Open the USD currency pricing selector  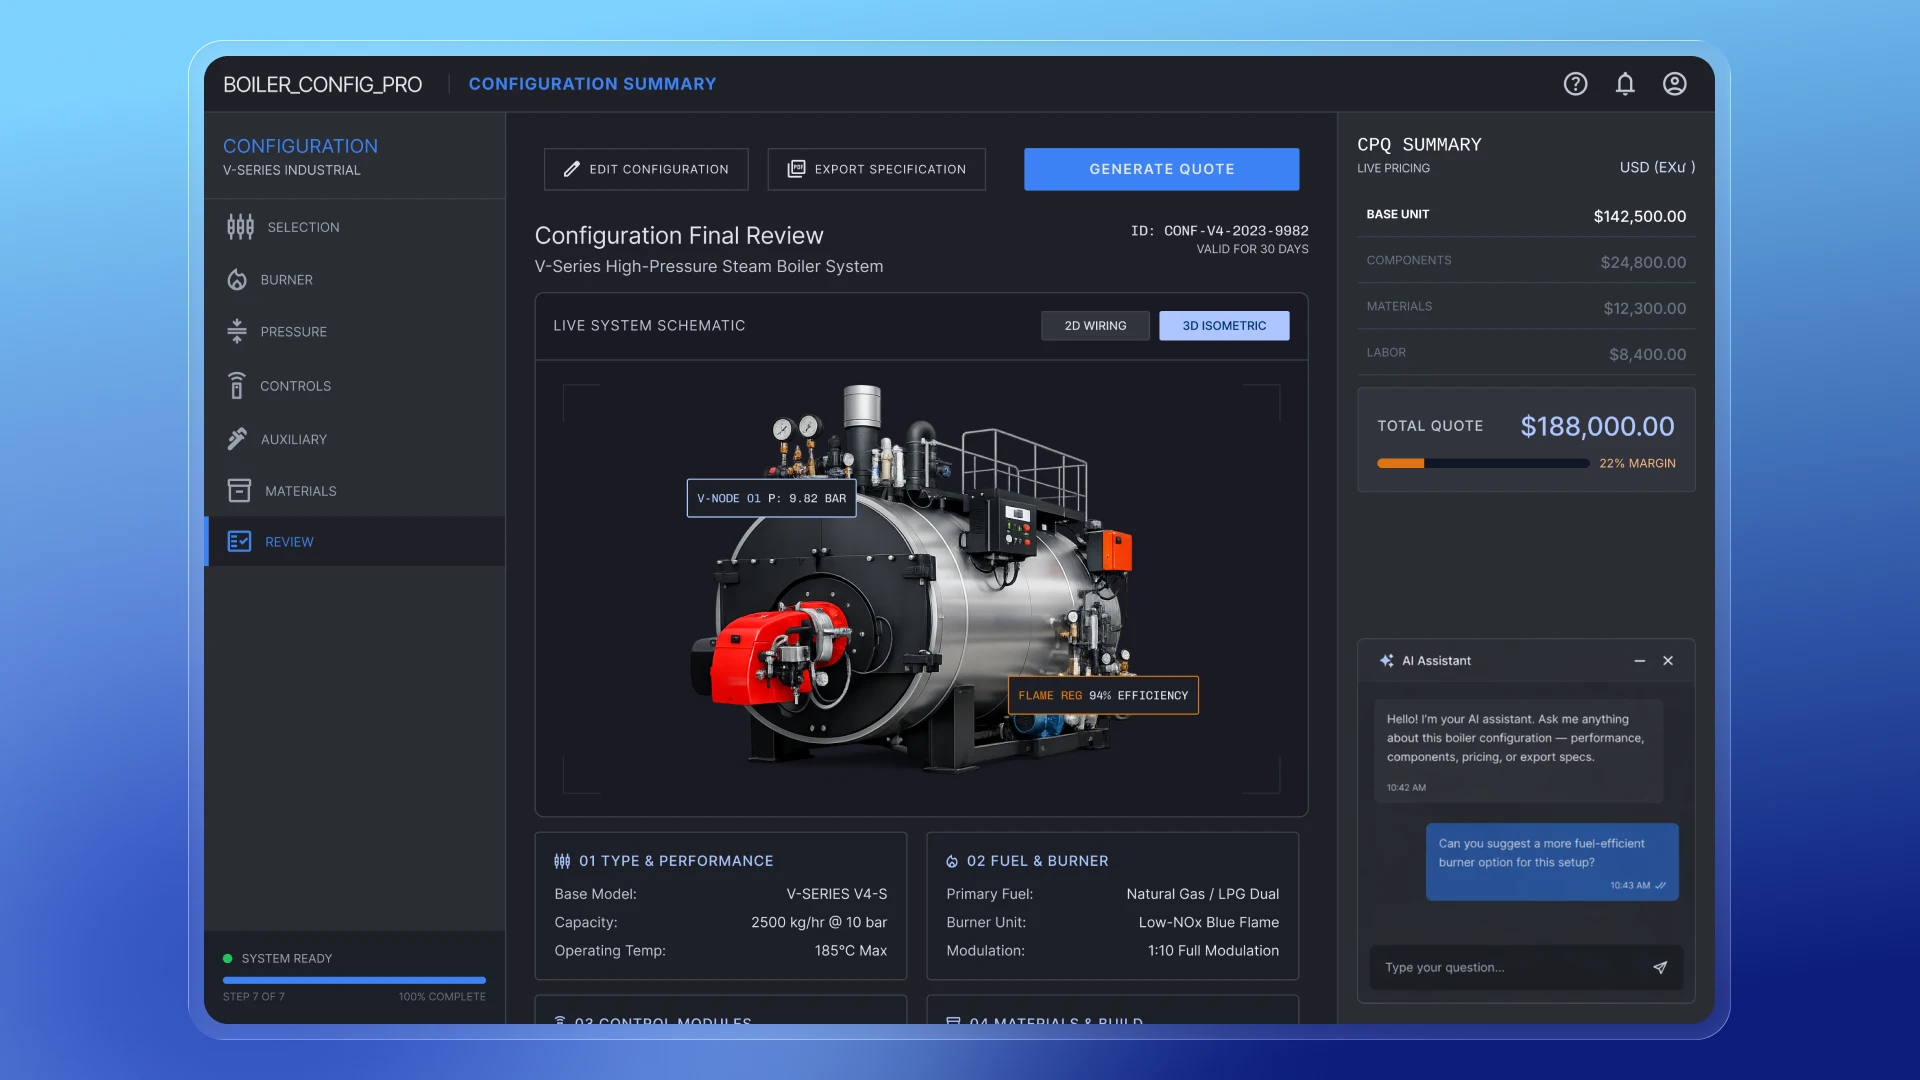[x=1657, y=167]
